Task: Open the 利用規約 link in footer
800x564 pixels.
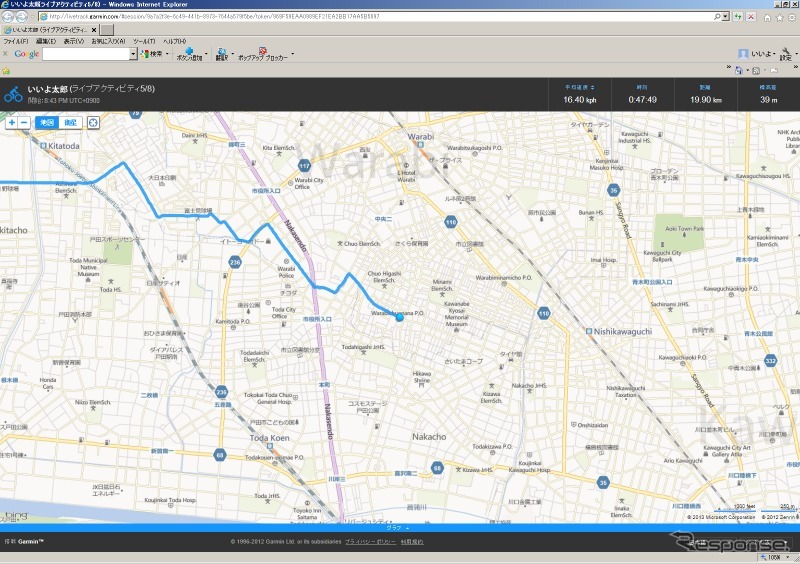Action: [412, 542]
